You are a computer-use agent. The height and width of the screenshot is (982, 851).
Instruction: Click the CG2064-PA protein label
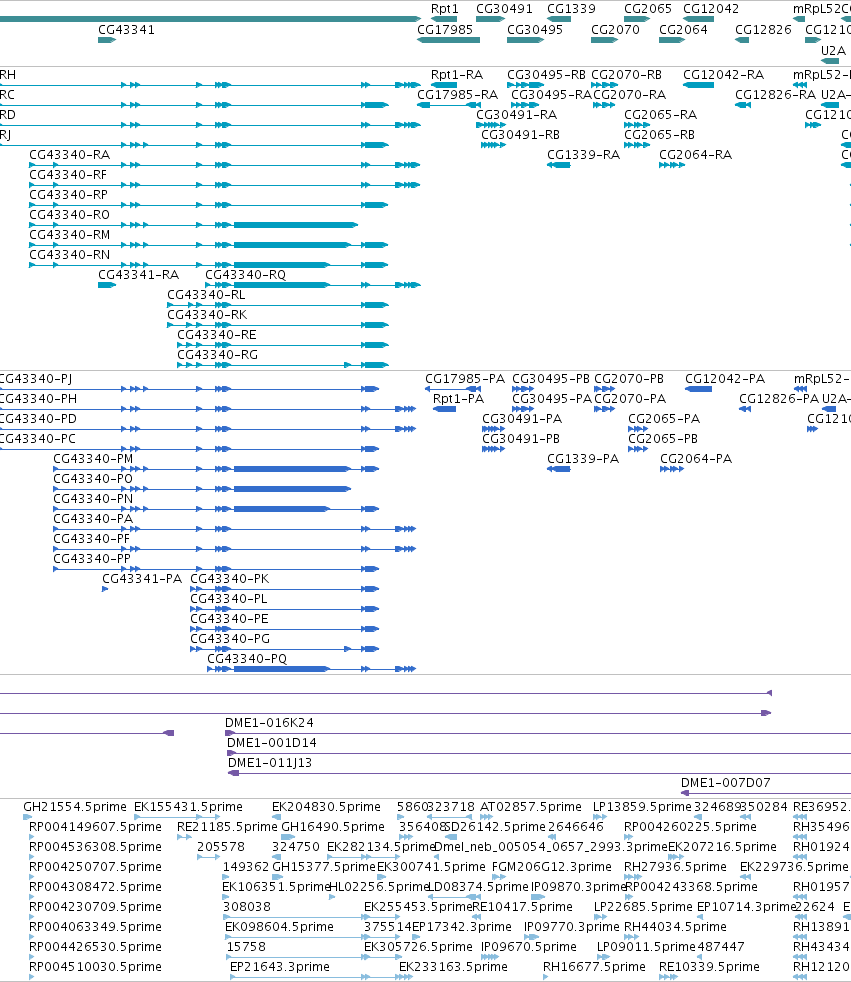point(696,459)
